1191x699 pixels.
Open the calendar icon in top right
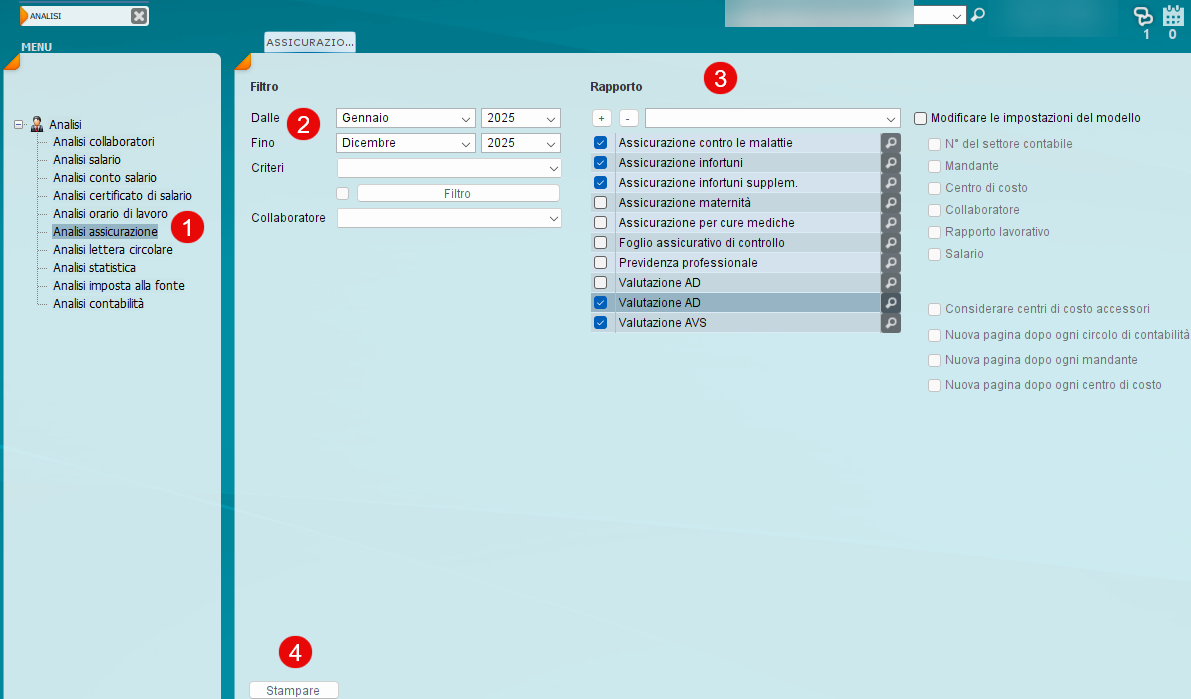(x=1173, y=16)
